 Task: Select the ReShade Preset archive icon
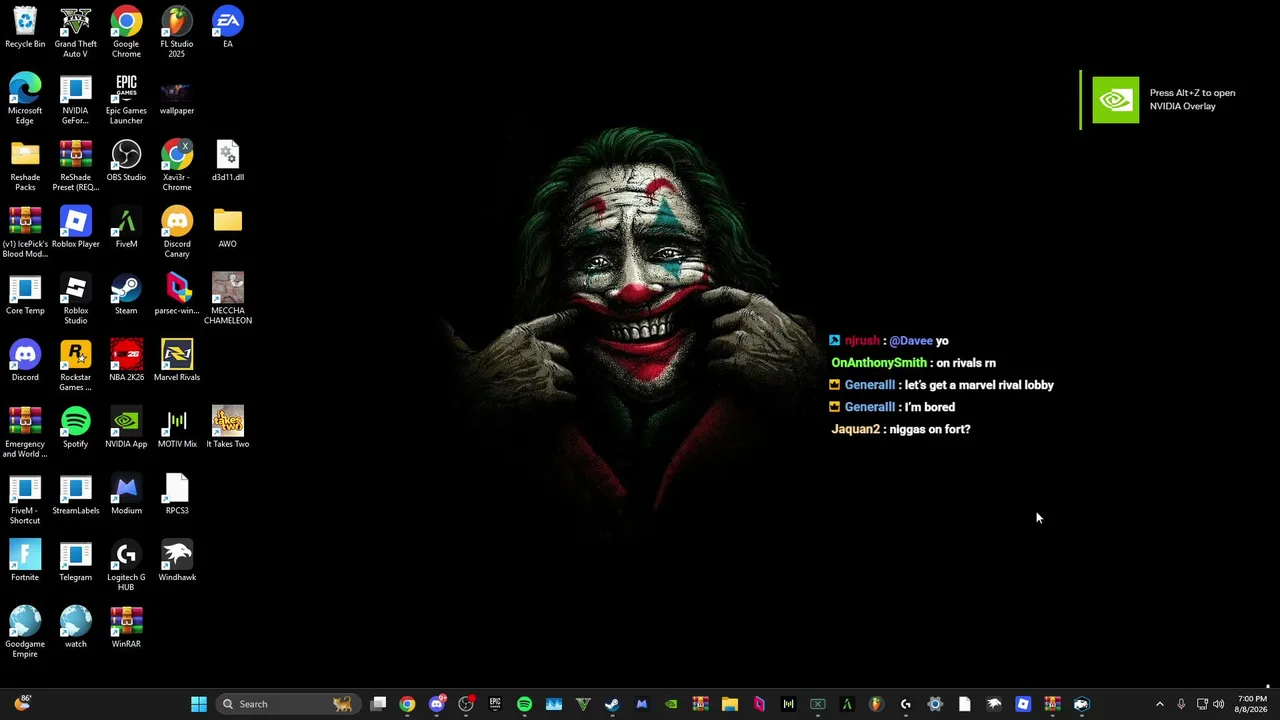point(76,166)
